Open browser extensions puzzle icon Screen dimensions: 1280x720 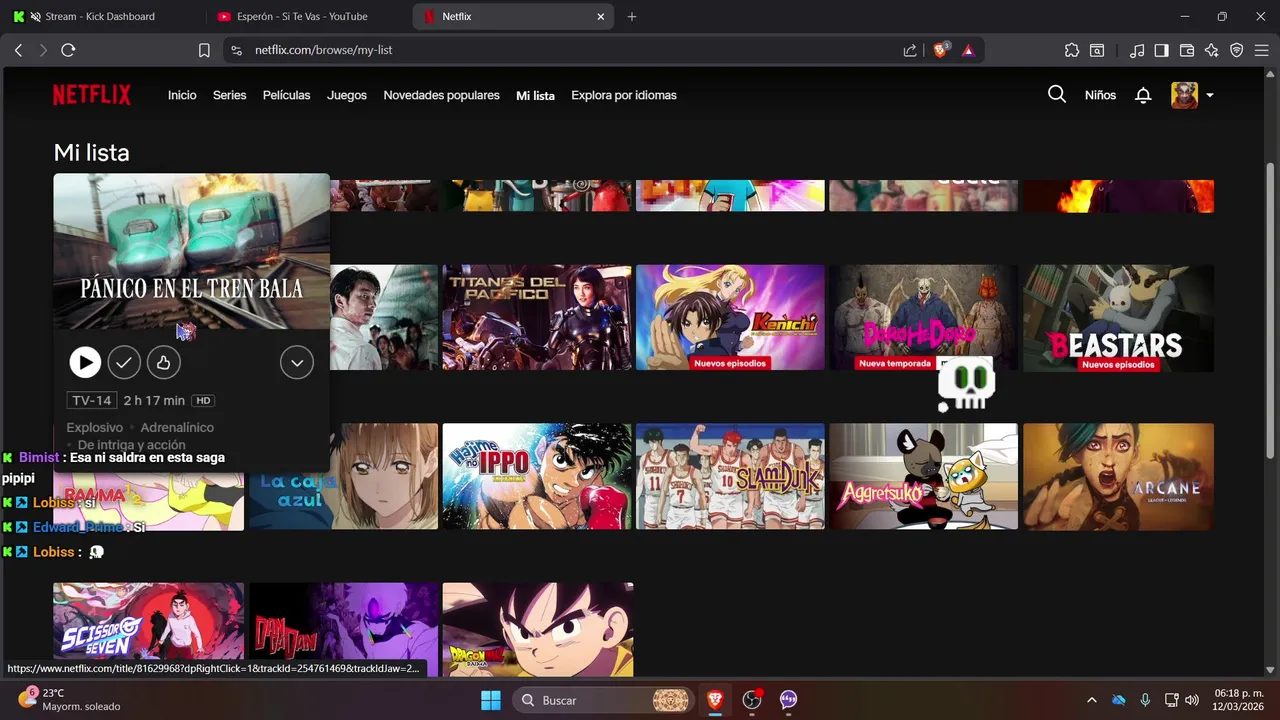tap(1072, 50)
